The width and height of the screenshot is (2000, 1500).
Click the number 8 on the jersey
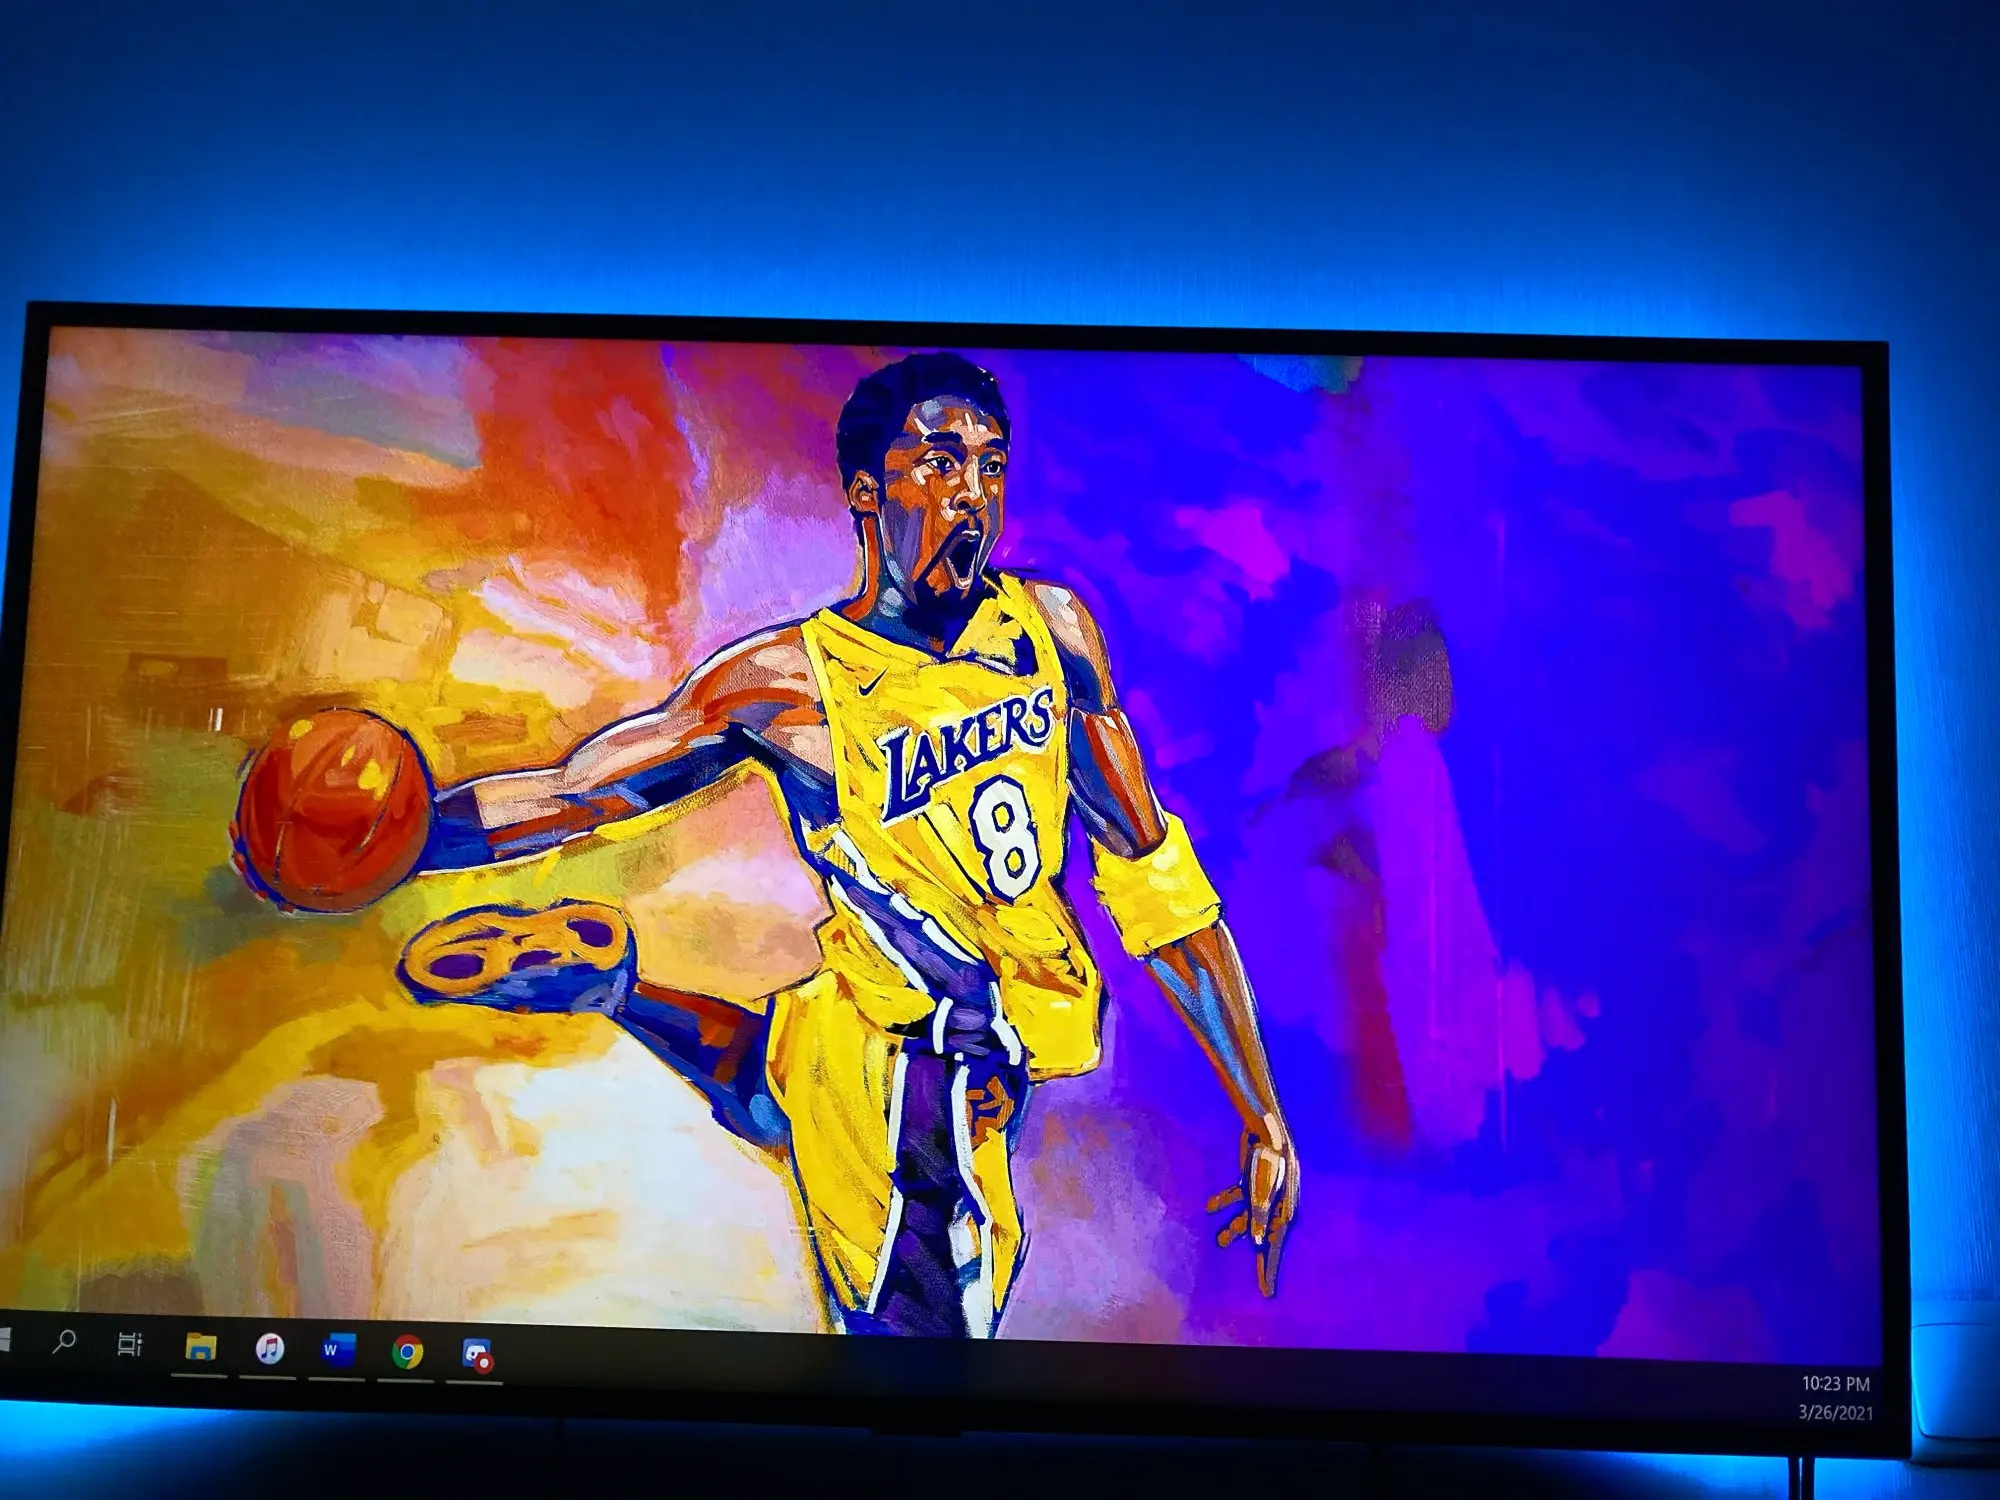(x=1007, y=840)
